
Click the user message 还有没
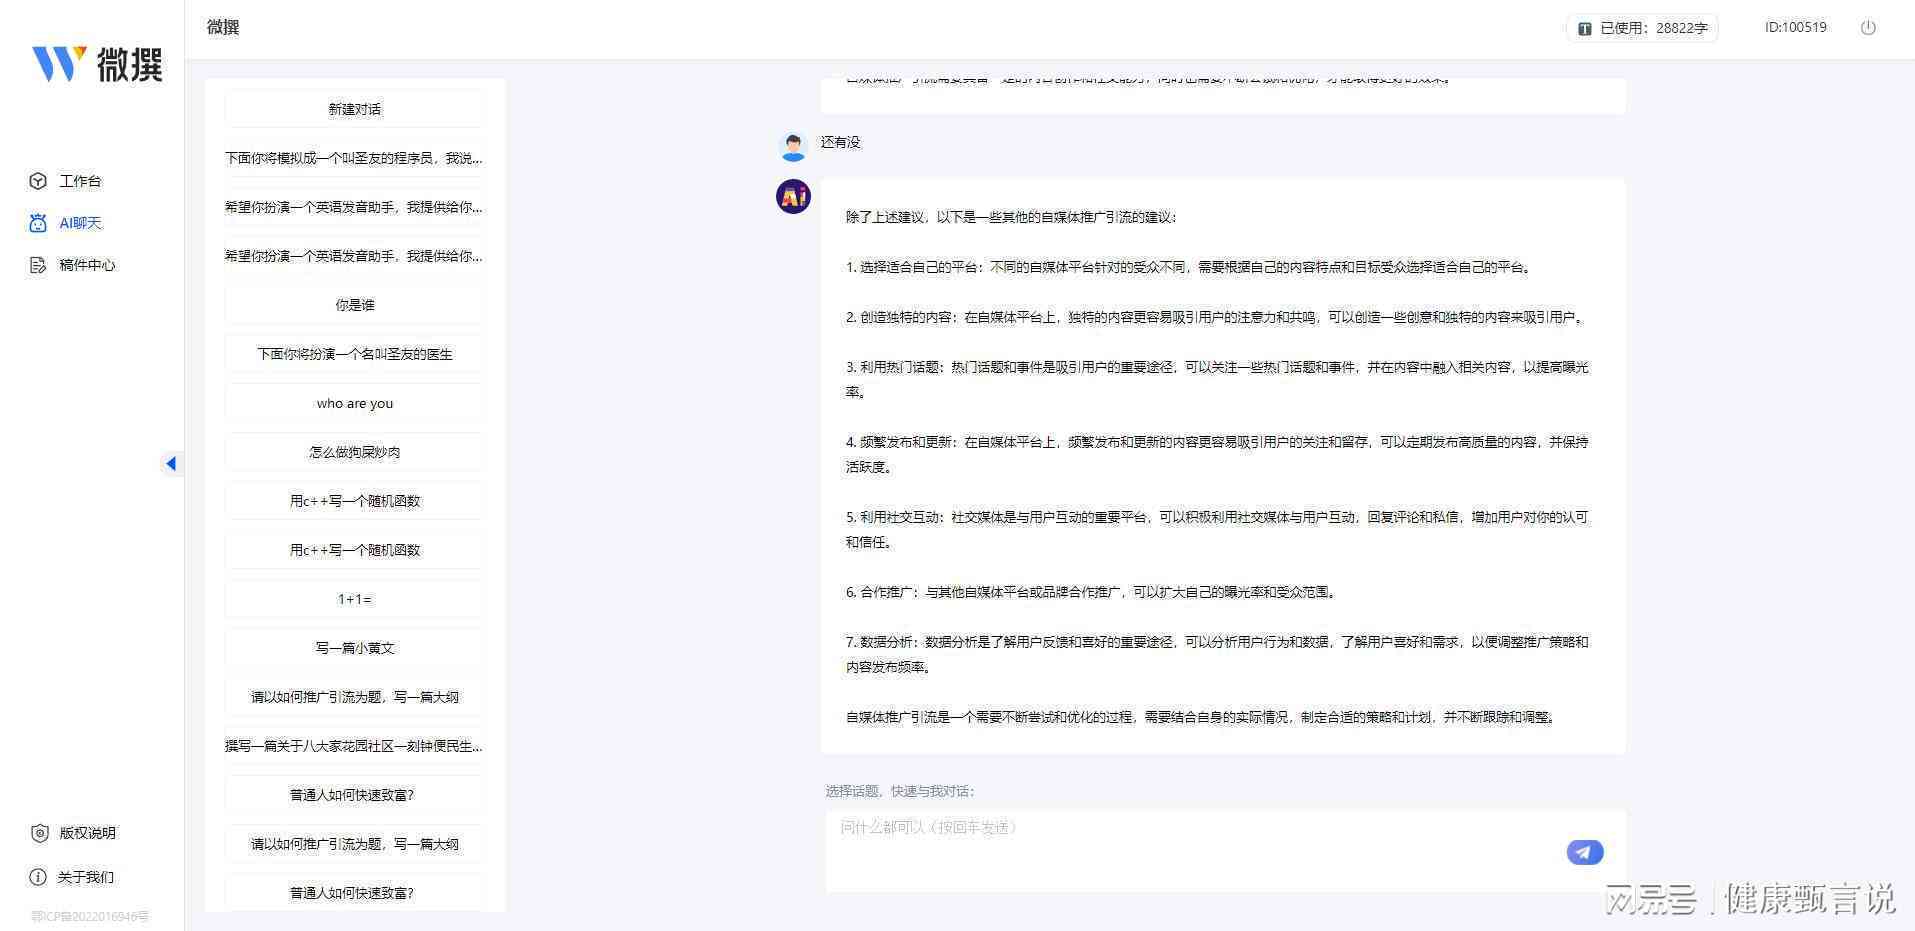pos(840,142)
